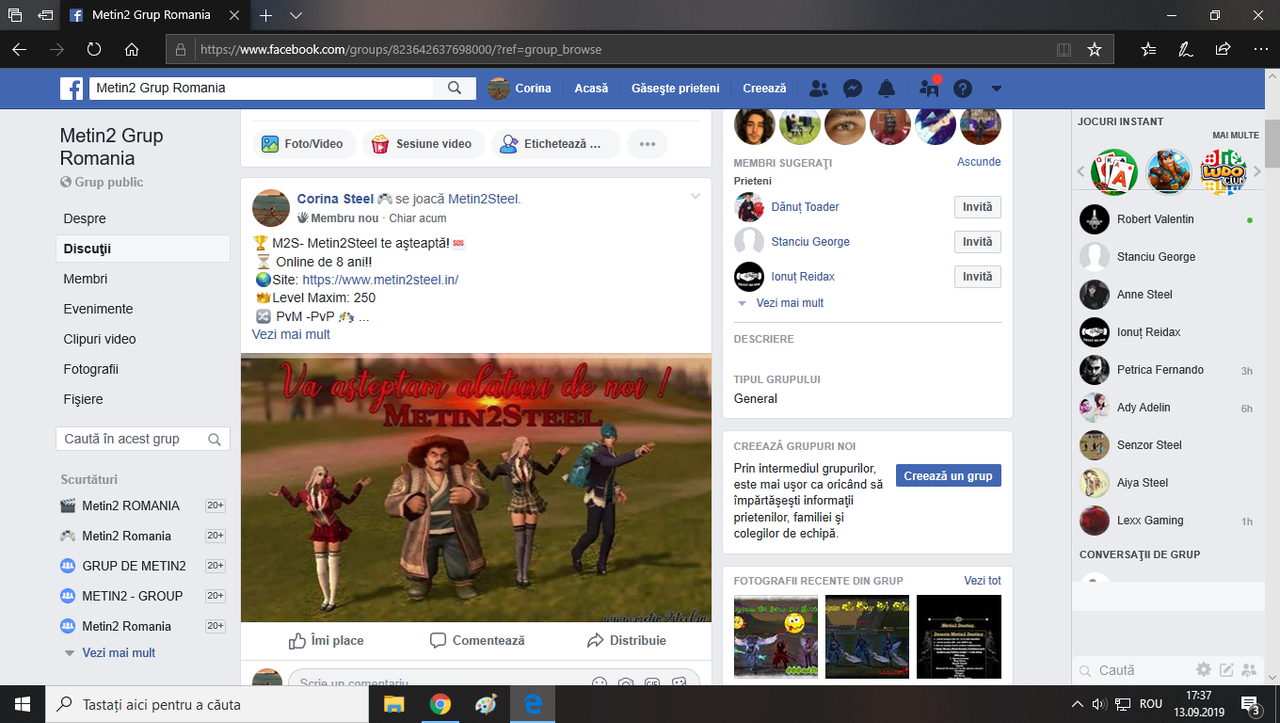
Task: Open the Windows Start menu
Action: click(22, 704)
